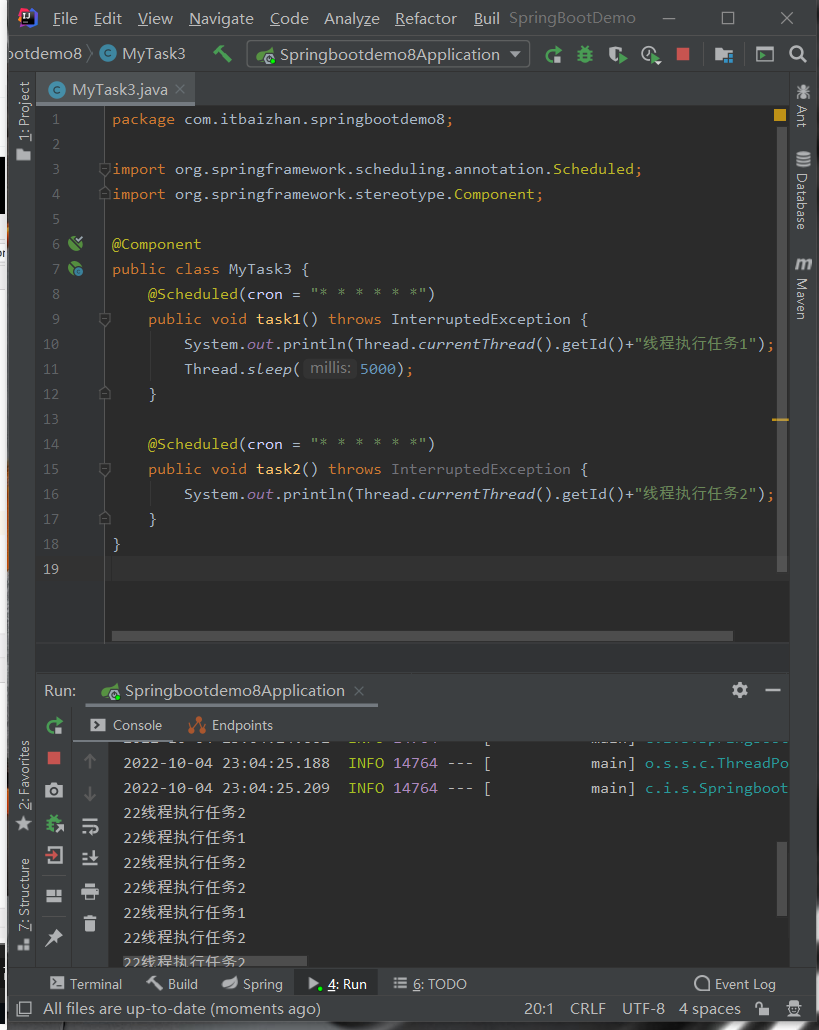Stop process with Run panel red square
The width and height of the screenshot is (819, 1030).
point(55,759)
